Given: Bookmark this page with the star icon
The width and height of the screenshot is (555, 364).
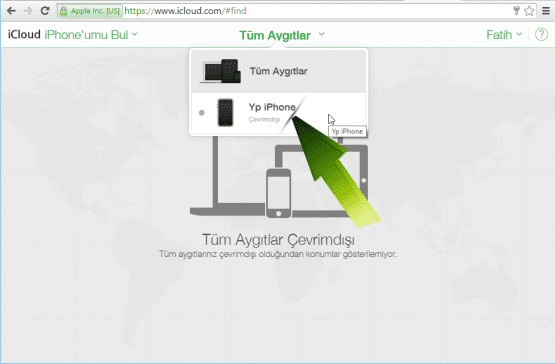Looking at the screenshot, I should [529, 11].
